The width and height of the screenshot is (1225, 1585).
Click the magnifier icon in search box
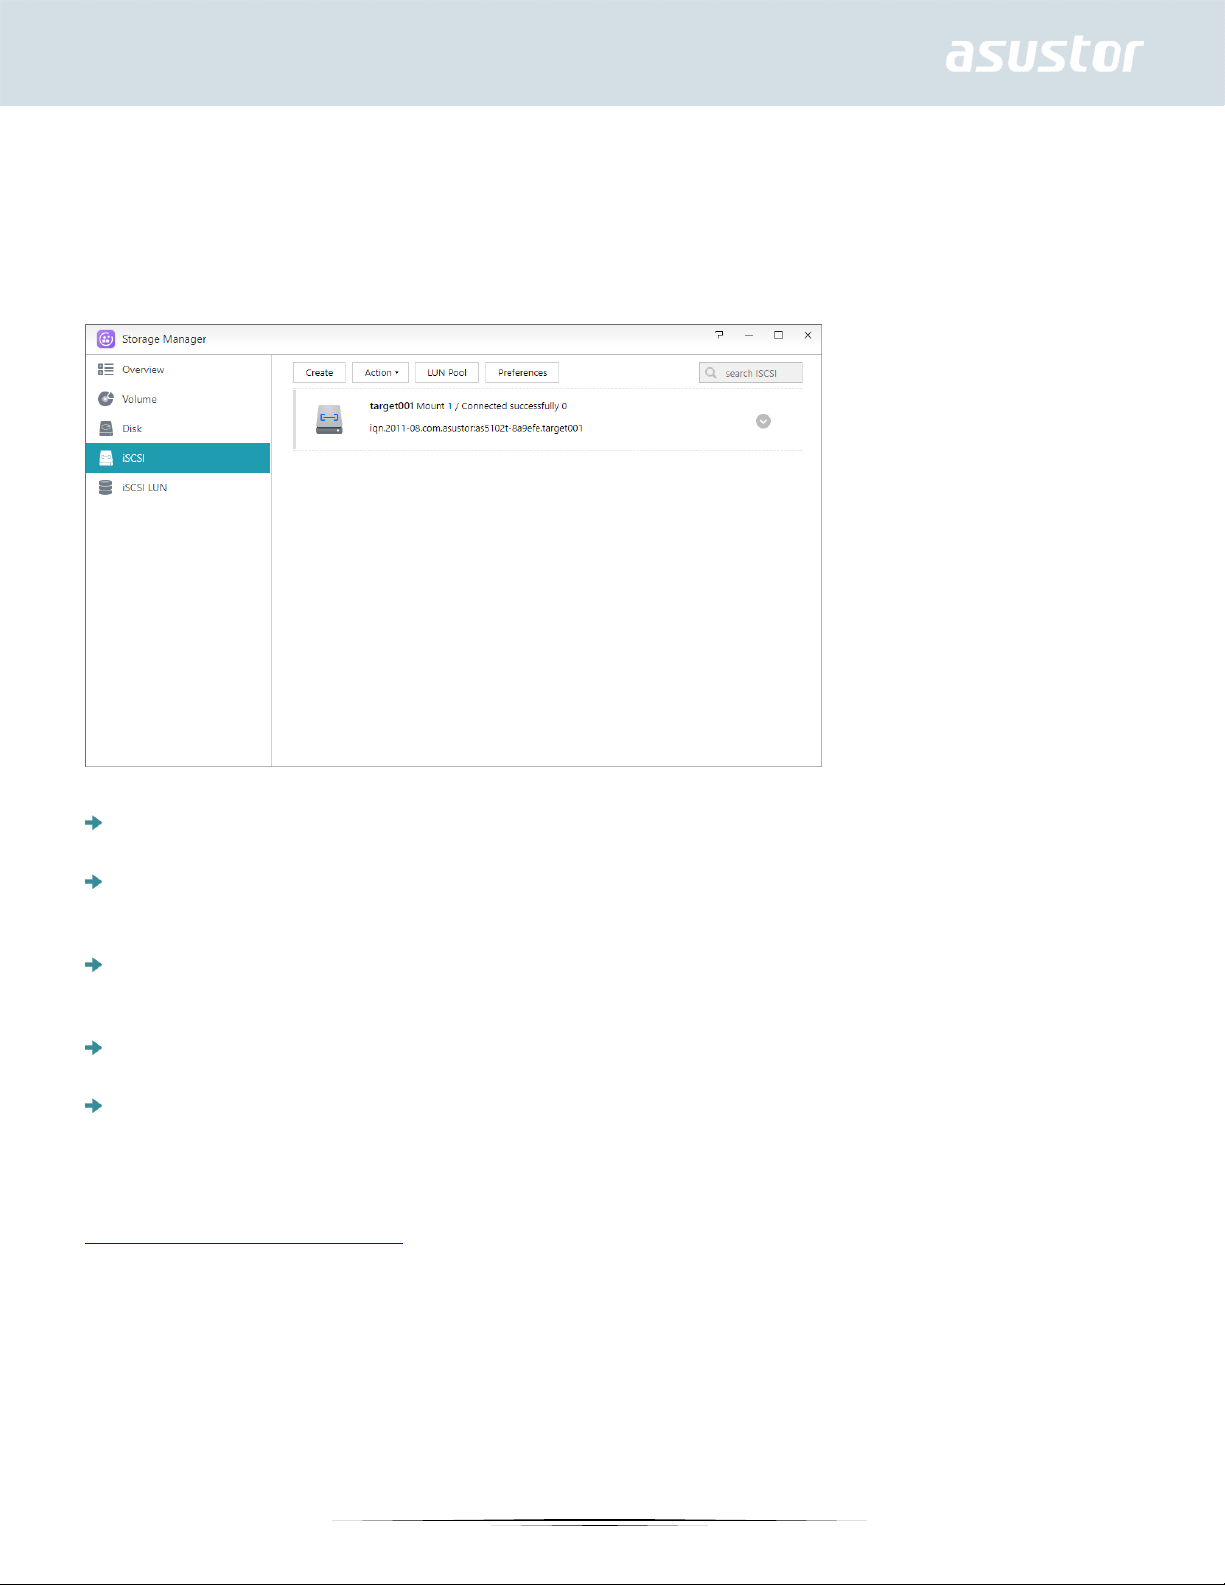click(x=711, y=373)
